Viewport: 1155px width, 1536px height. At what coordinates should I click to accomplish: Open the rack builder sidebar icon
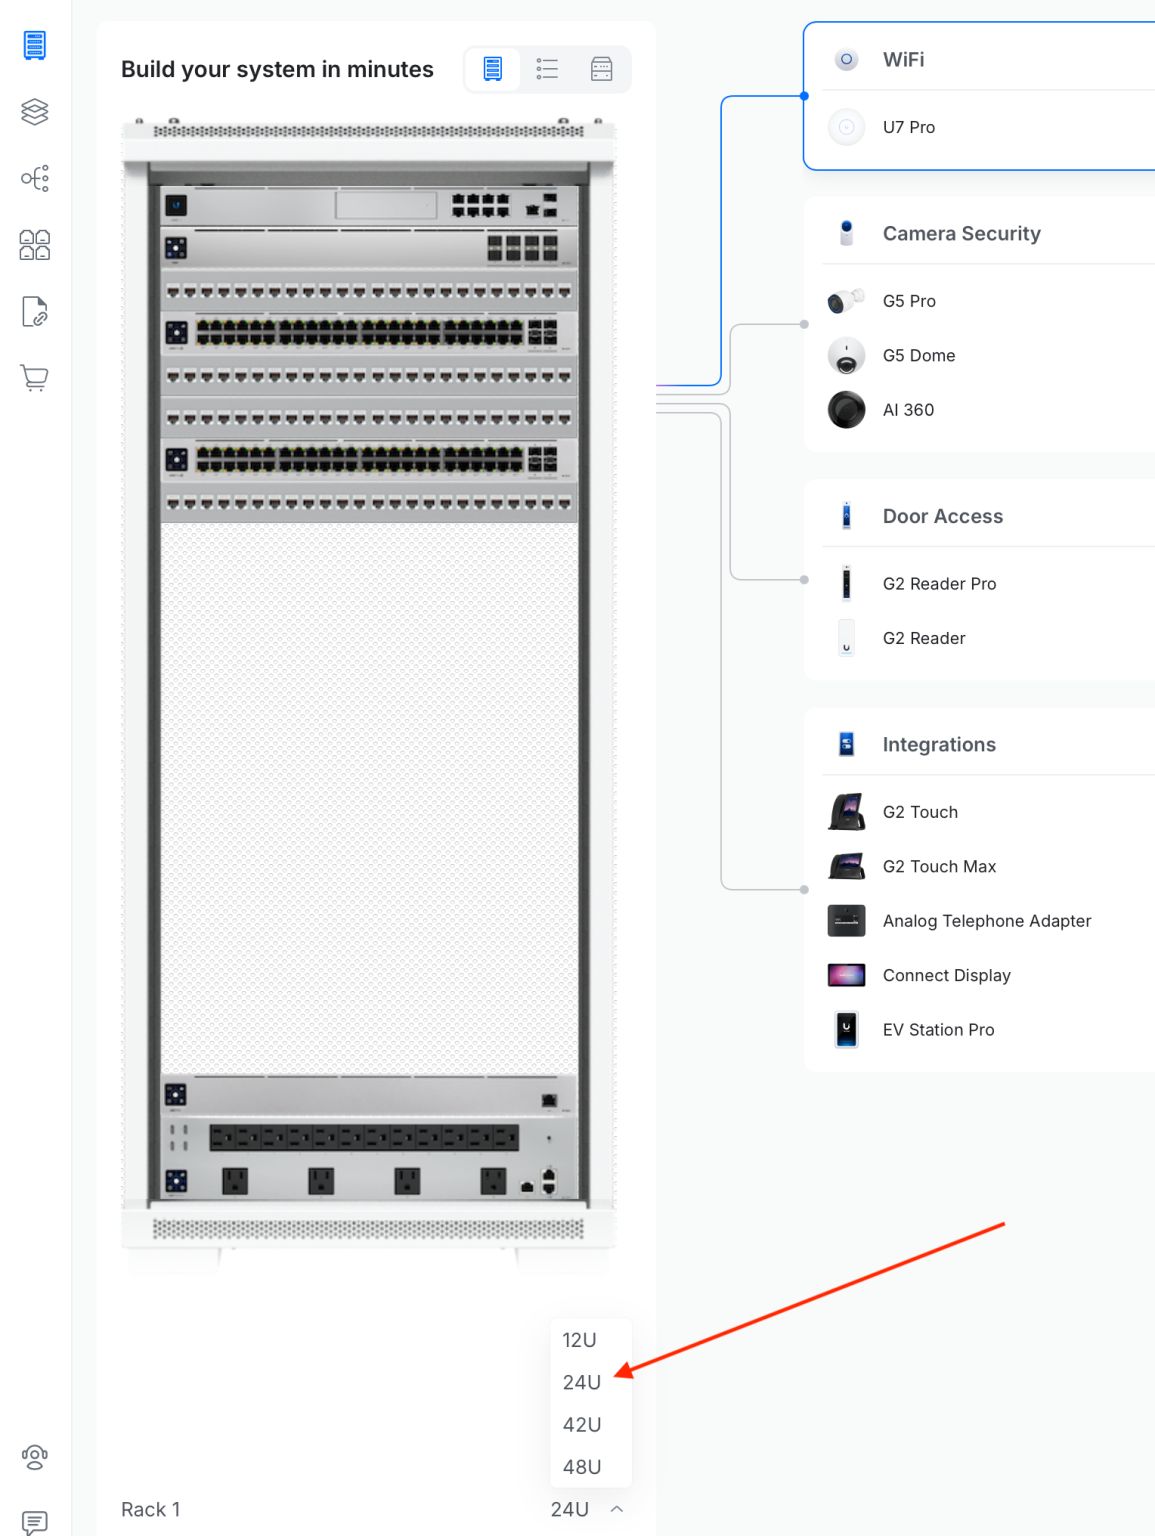pos(35,45)
